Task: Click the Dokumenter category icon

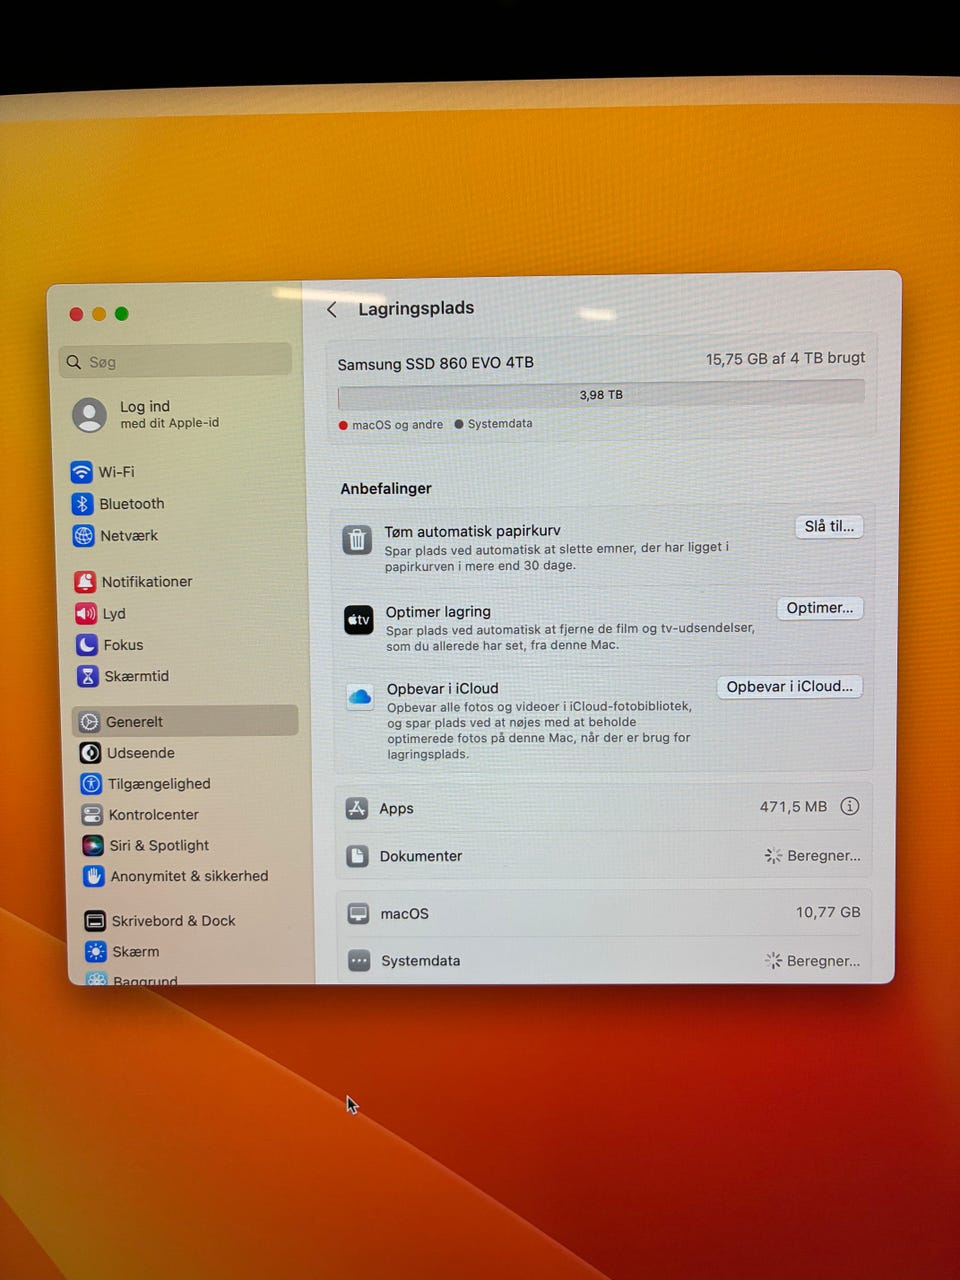Action: point(358,856)
